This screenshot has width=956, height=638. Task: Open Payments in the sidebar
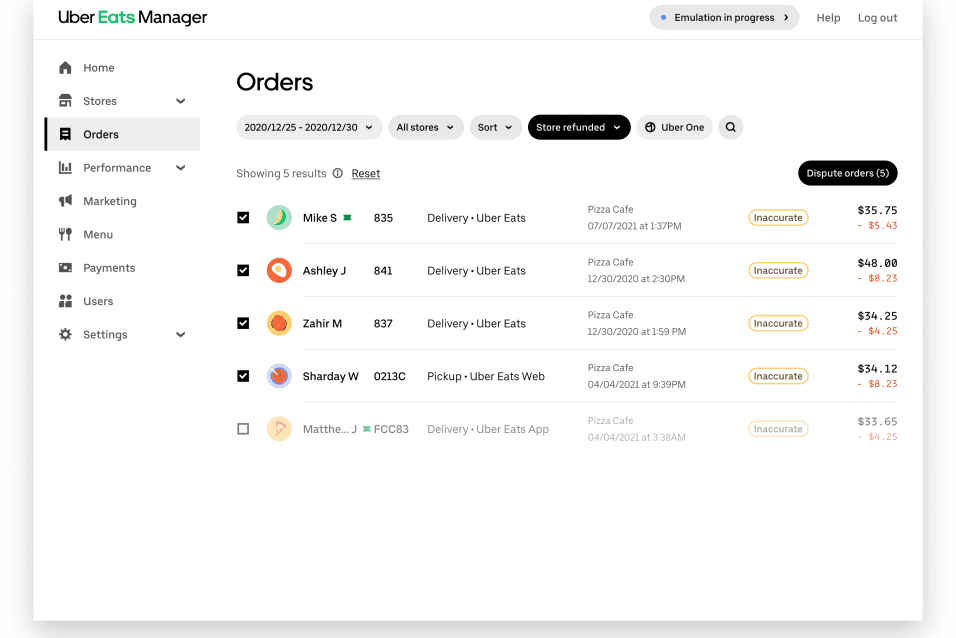click(x=122, y=268)
